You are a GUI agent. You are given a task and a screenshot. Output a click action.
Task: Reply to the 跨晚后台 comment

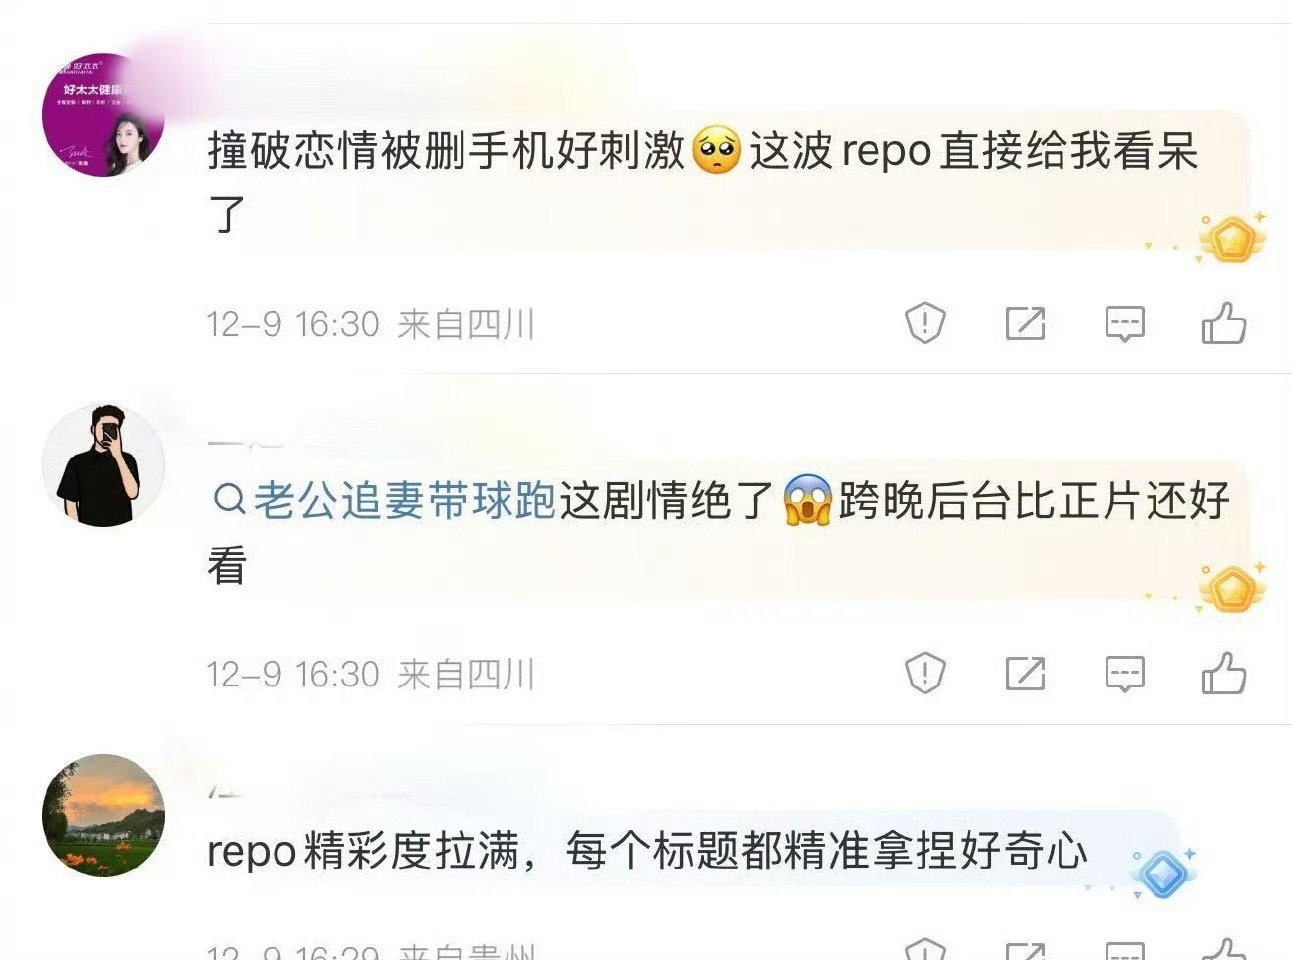[x=1125, y=674]
